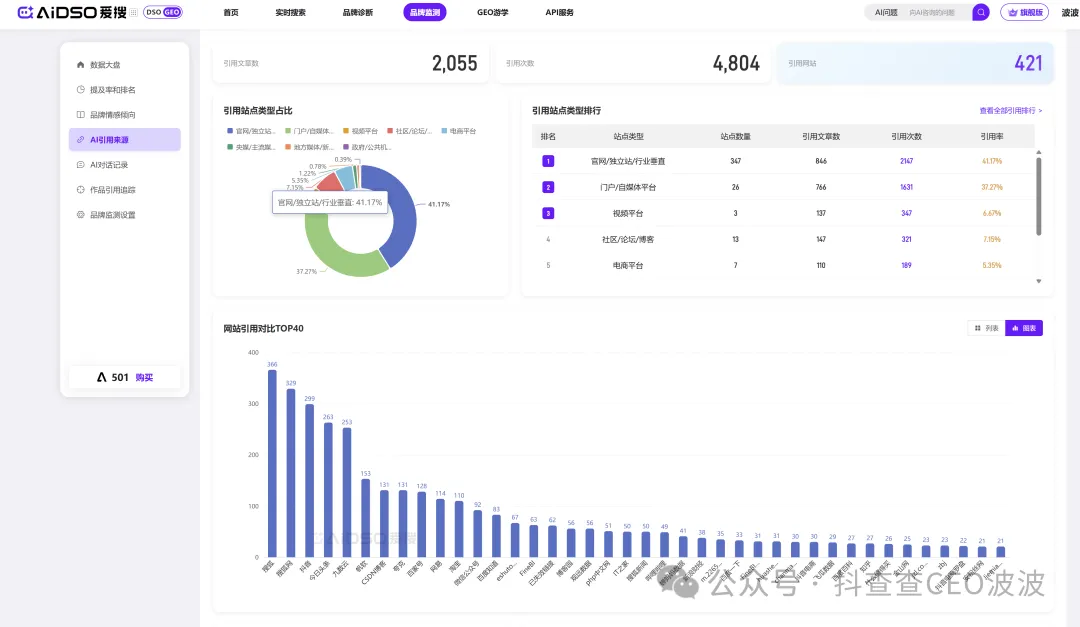
Task: Click the pie-chart icon for 提及率和排名
Action: click(80, 90)
